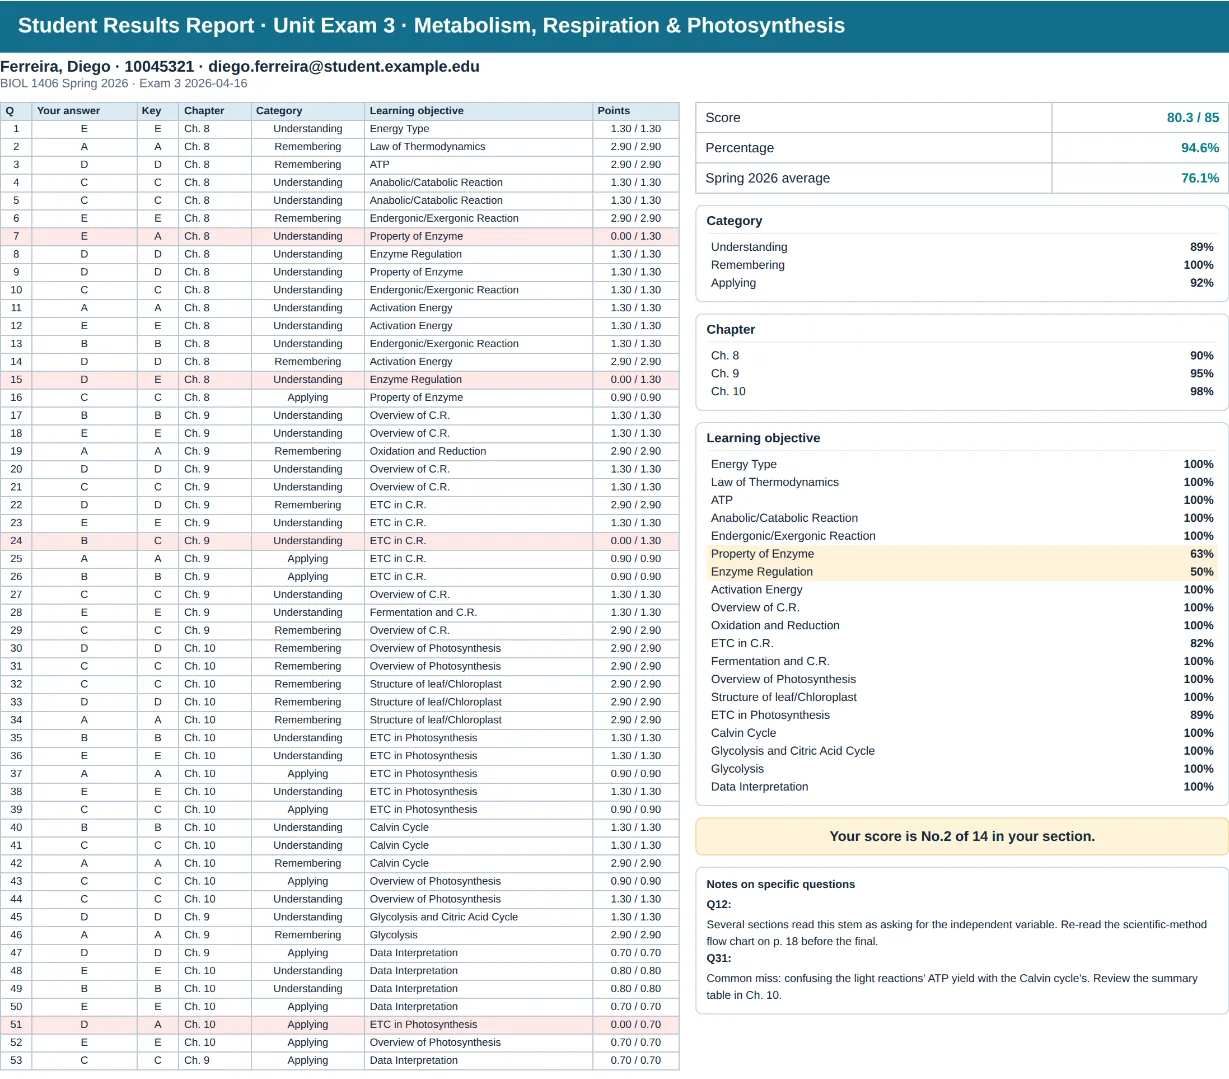This screenshot has width=1229, height=1079.
Task: Click the 'Q12:' note heading
Action: [719, 904]
